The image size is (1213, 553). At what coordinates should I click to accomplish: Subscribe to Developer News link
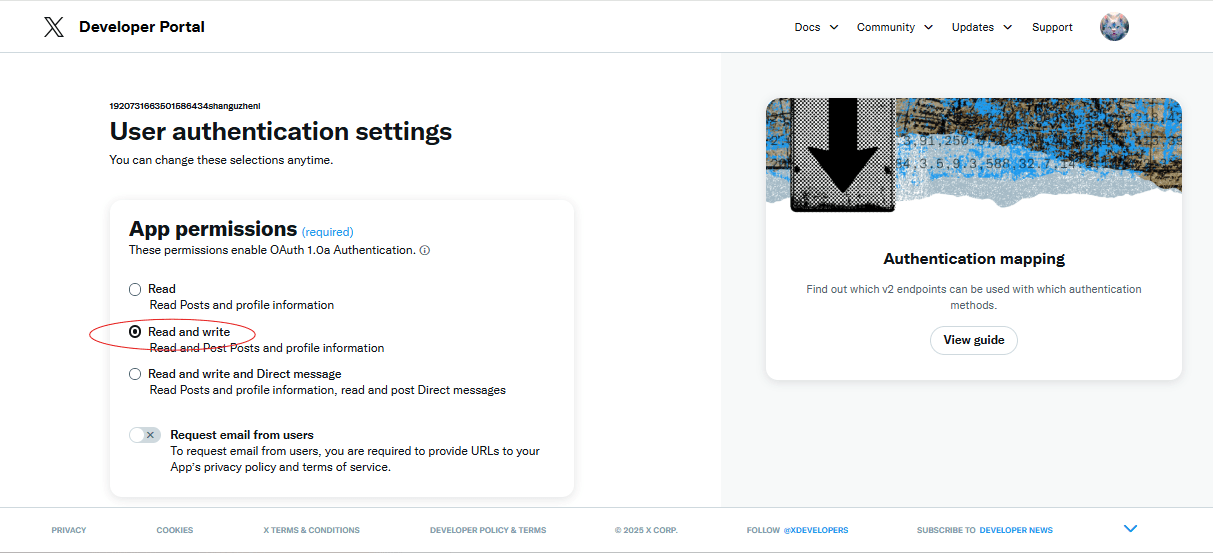click(x=1016, y=530)
